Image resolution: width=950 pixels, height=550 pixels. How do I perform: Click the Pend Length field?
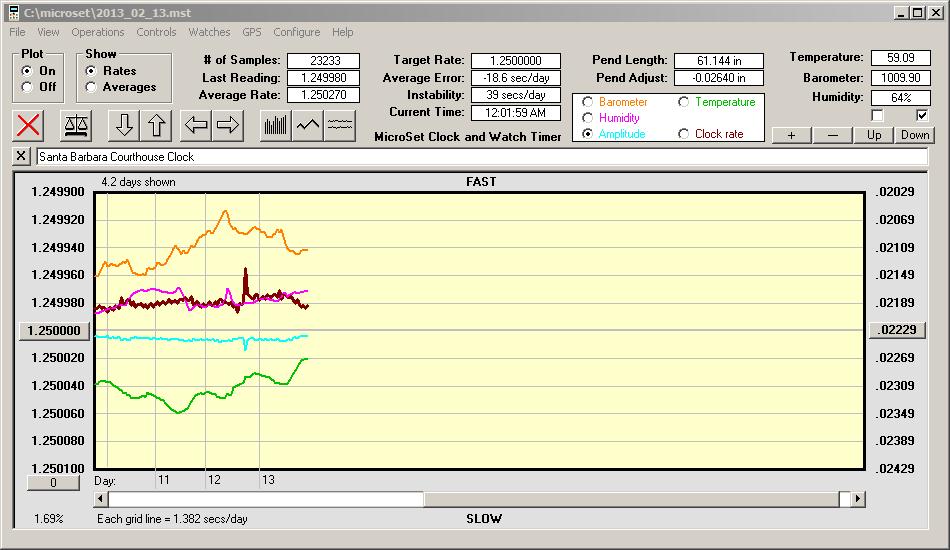(719, 61)
